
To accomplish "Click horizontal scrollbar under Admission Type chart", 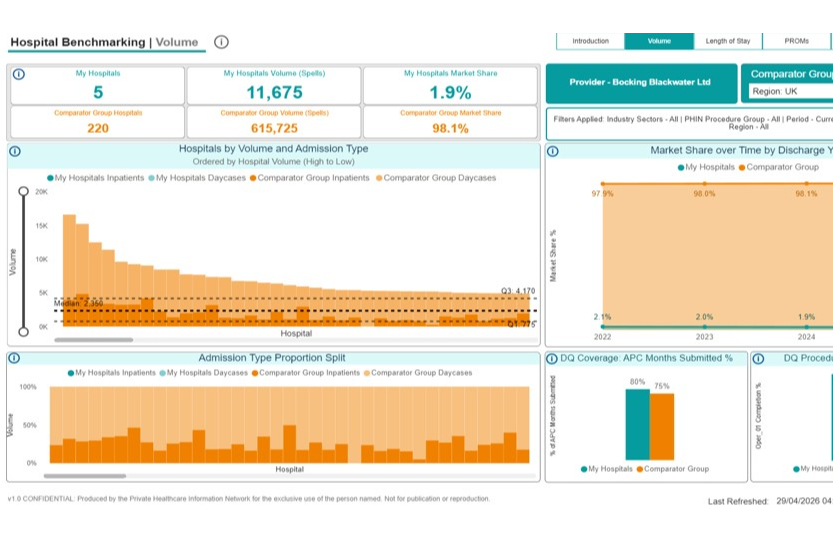I will pos(85,476).
